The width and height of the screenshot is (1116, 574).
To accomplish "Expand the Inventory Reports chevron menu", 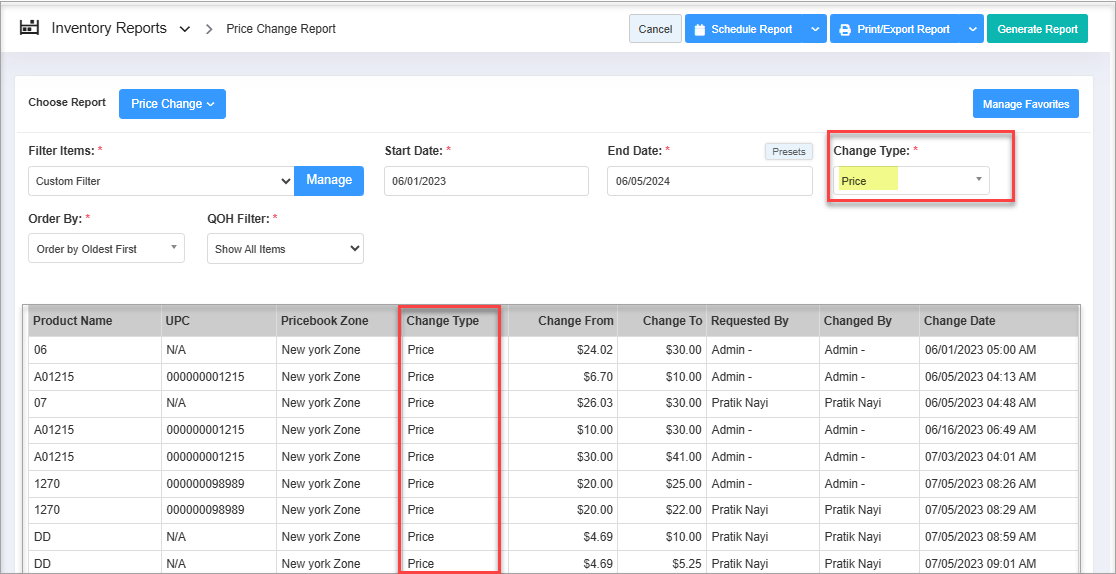I will click(x=185, y=29).
